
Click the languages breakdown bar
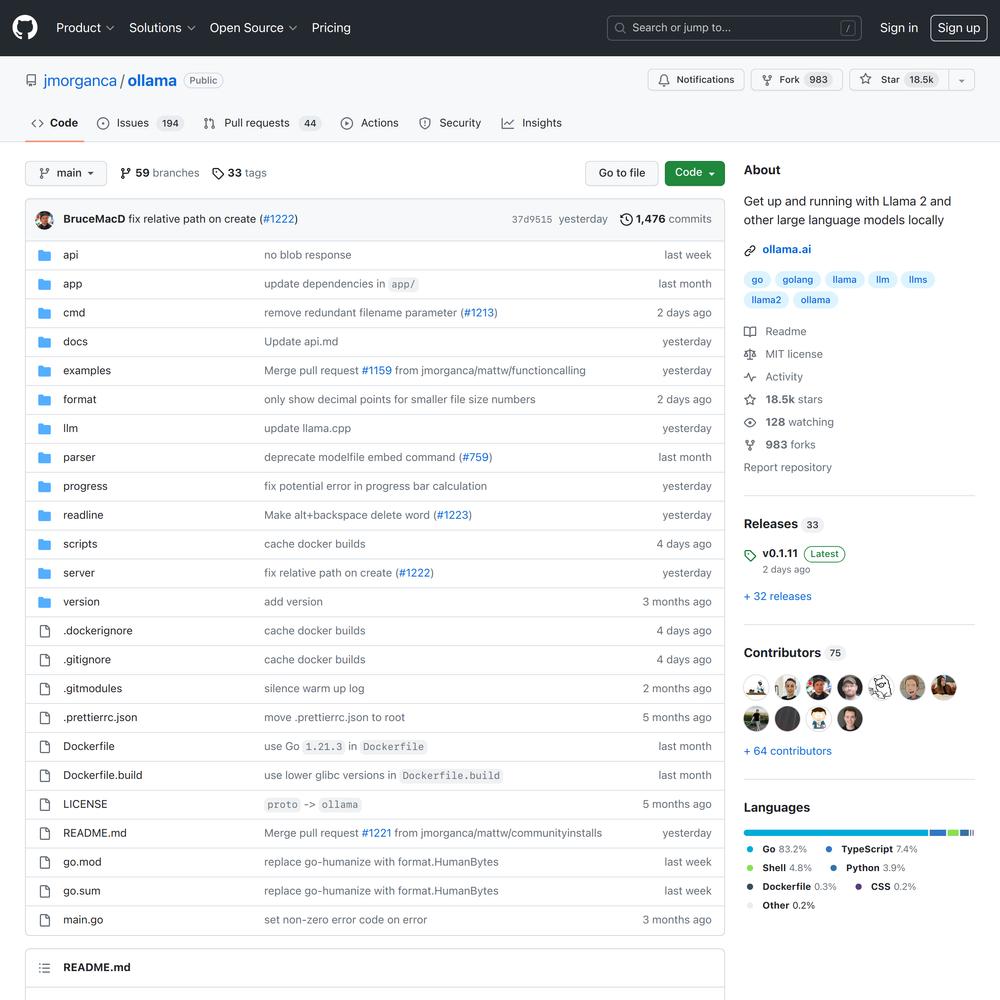(x=859, y=833)
